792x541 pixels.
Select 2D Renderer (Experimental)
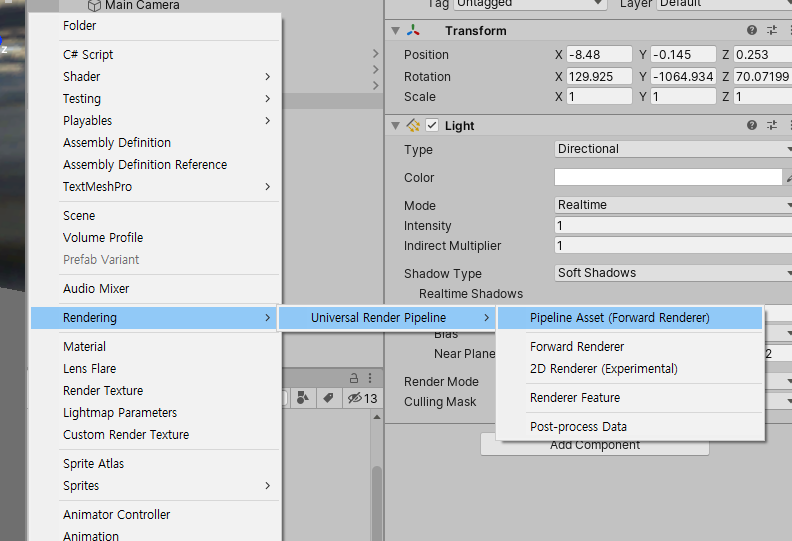(630, 369)
